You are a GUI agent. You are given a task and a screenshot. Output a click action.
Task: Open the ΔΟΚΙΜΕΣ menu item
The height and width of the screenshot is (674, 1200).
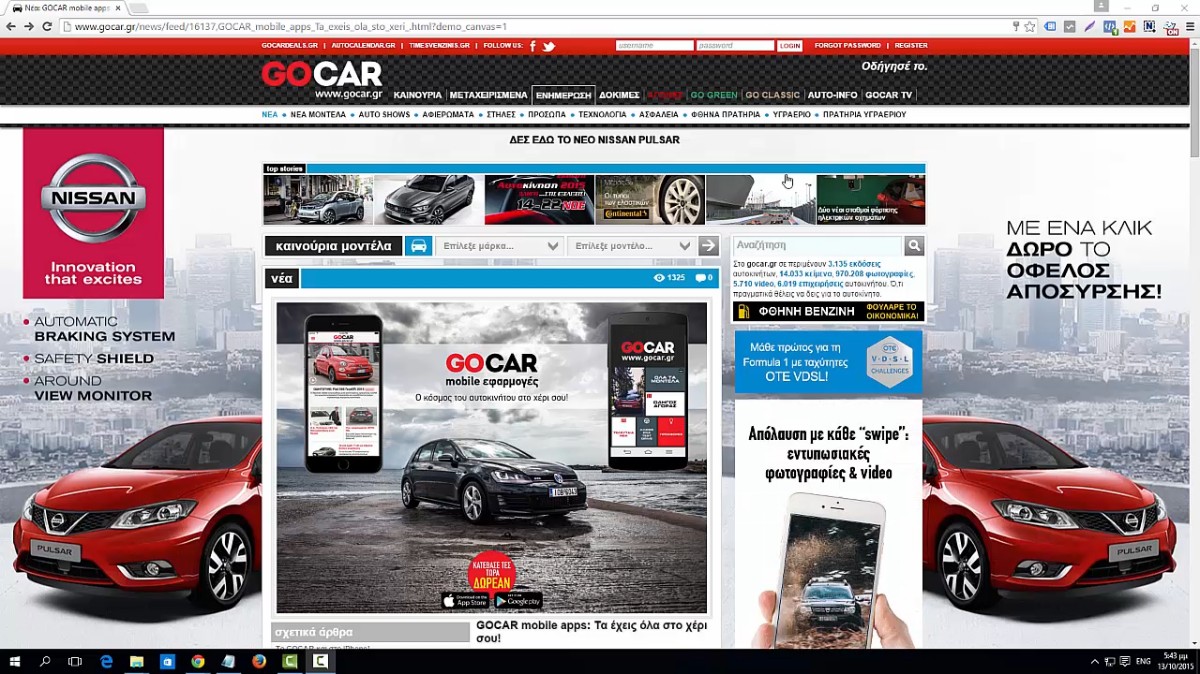click(619, 95)
